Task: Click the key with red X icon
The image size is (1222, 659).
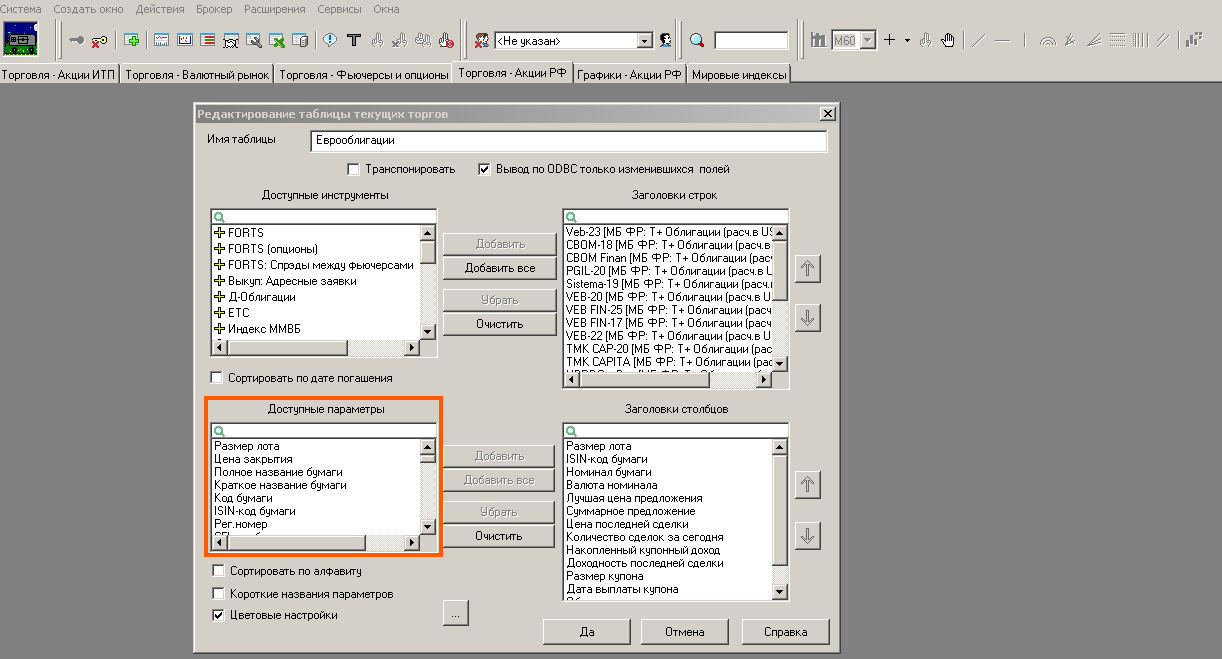Action: click(100, 41)
